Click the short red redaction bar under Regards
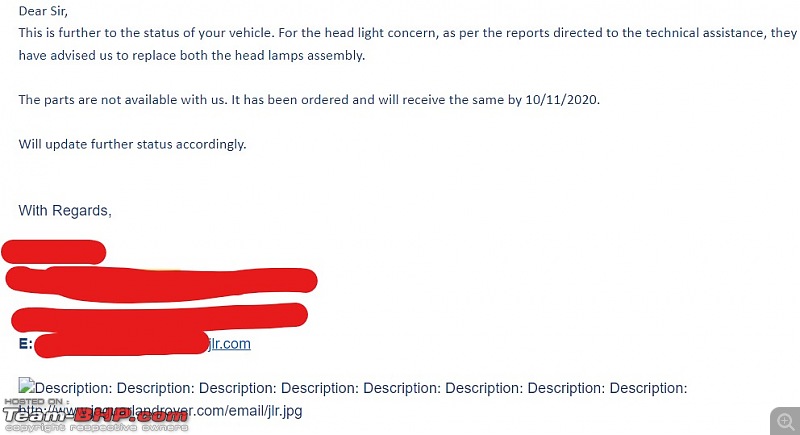 tap(54, 252)
